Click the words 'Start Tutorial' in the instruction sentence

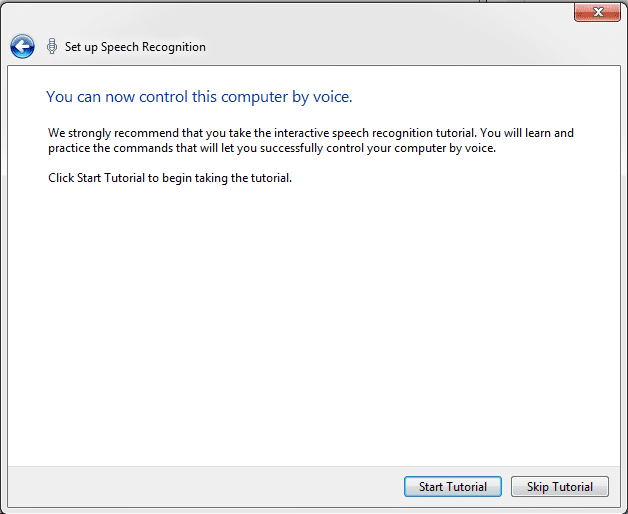click(x=111, y=178)
